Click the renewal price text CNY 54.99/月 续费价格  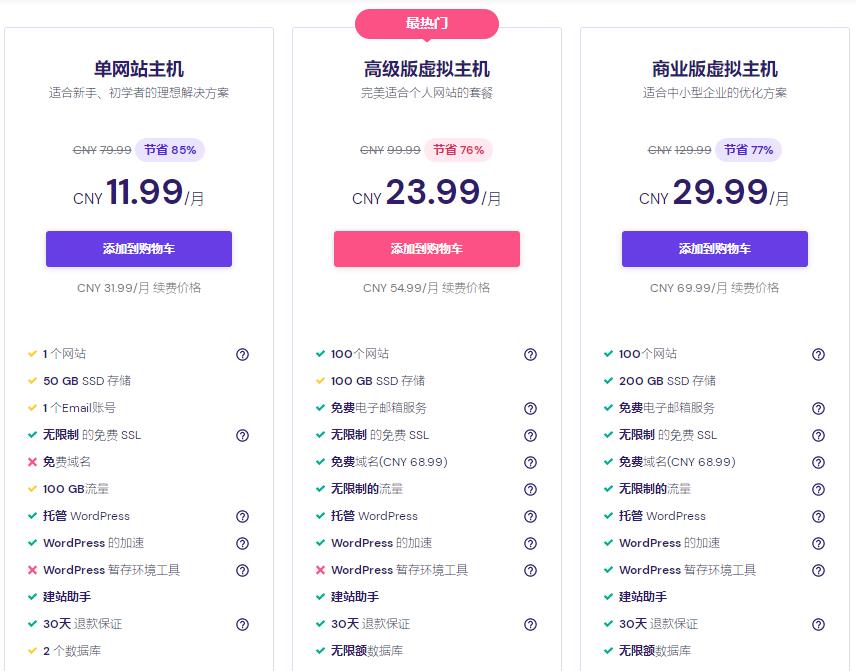click(426, 287)
